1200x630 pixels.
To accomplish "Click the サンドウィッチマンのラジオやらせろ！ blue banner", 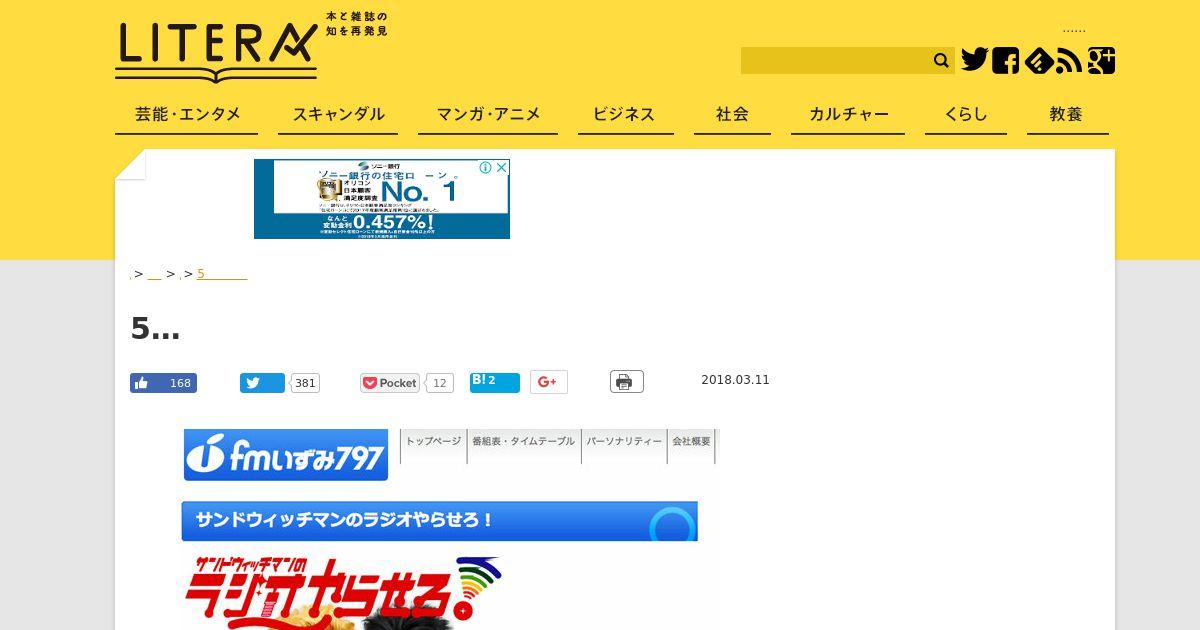I will pyautogui.click(x=439, y=521).
